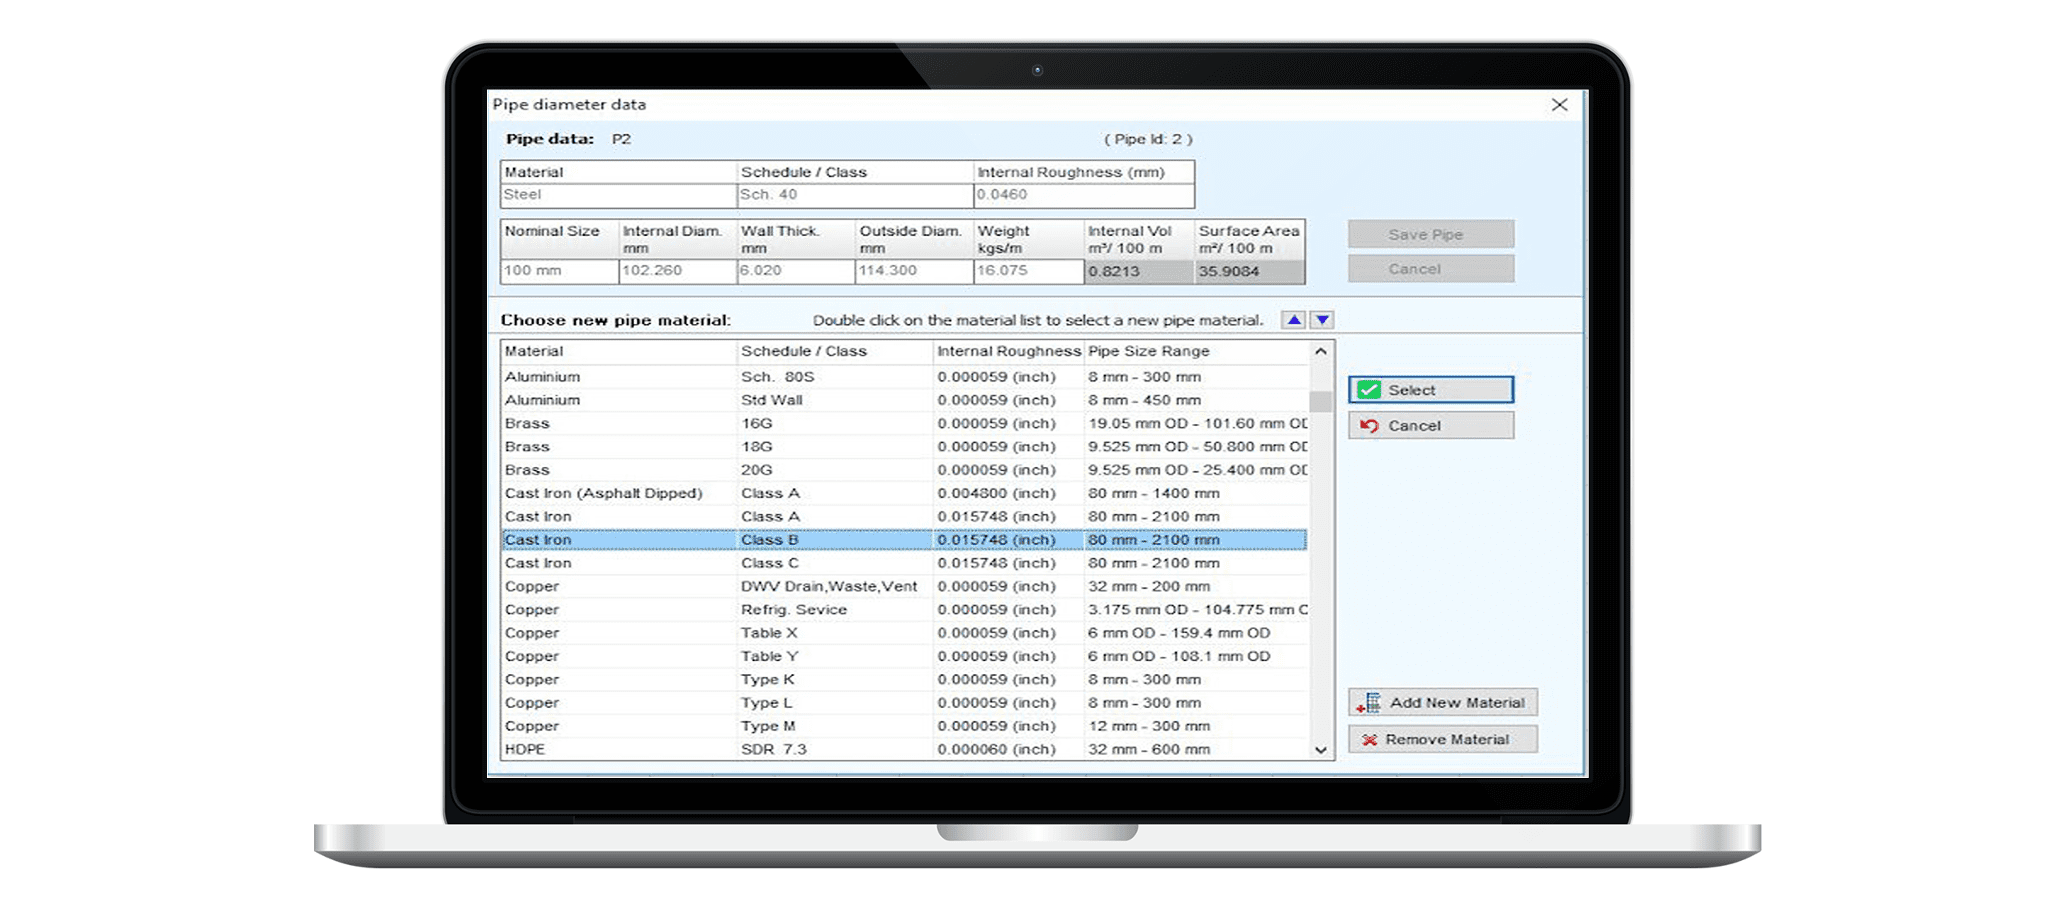
Task: Select Copper Type M row
Action: click(x=904, y=726)
